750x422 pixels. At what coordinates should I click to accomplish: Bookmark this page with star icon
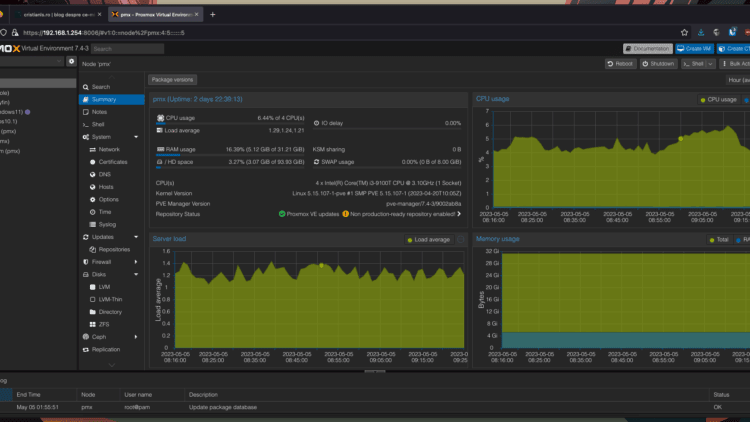684,33
